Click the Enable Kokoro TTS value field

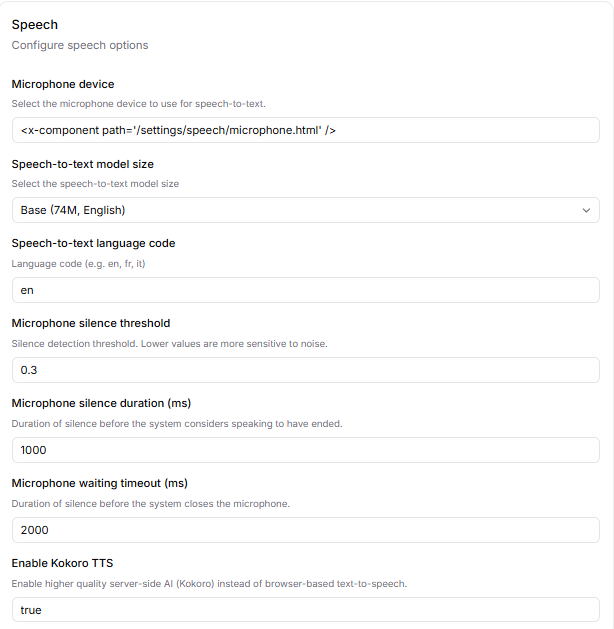click(x=305, y=610)
